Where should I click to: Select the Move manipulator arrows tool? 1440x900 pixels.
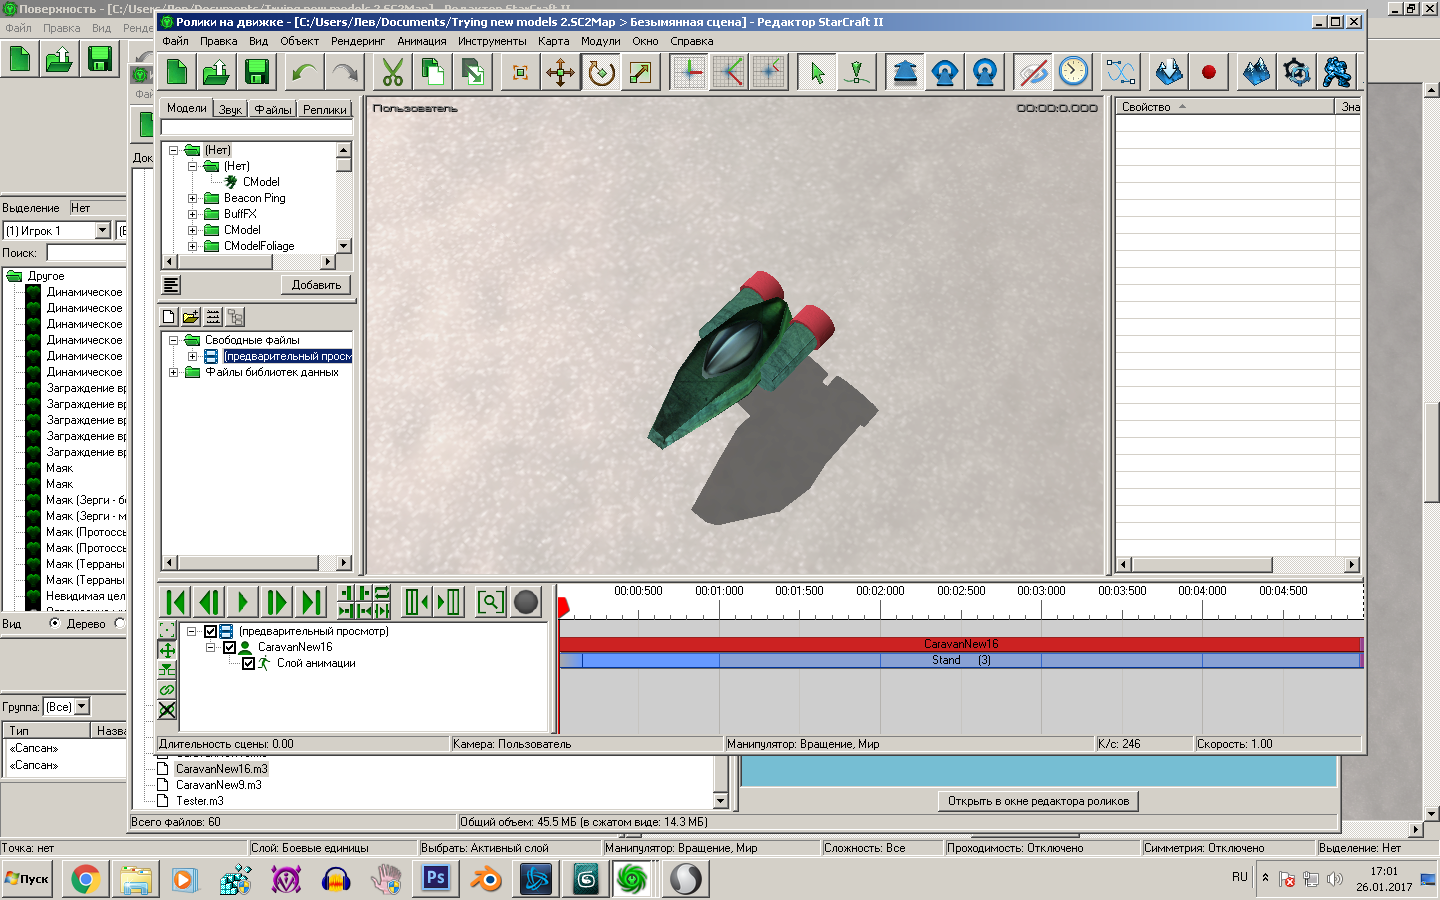pyautogui.click(x=560, y=72)
